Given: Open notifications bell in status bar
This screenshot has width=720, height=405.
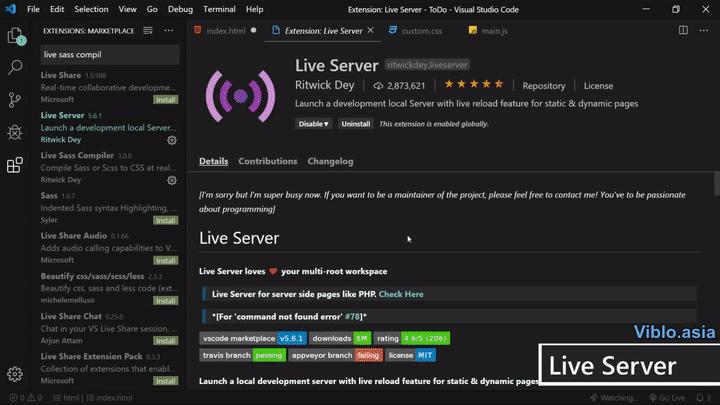Looking at the screenshot, I should pos(703,398).
